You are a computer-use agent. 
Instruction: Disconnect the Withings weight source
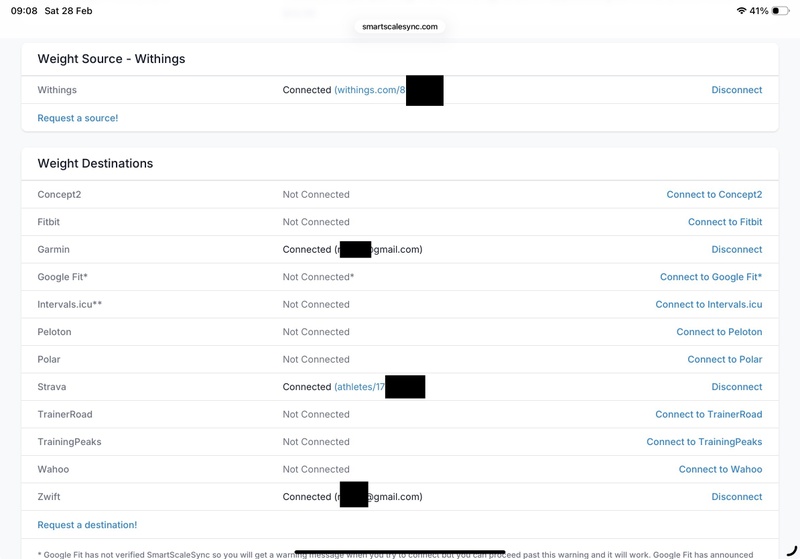pyautogui.click(x=736, y=90)
